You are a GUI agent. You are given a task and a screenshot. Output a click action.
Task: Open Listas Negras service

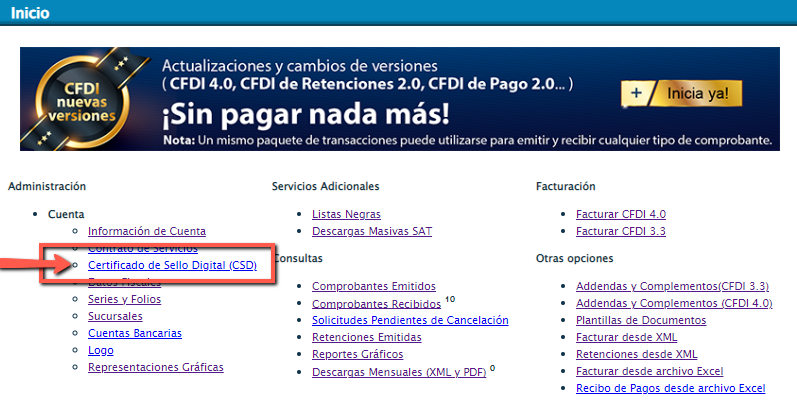(x=346, y=214)
